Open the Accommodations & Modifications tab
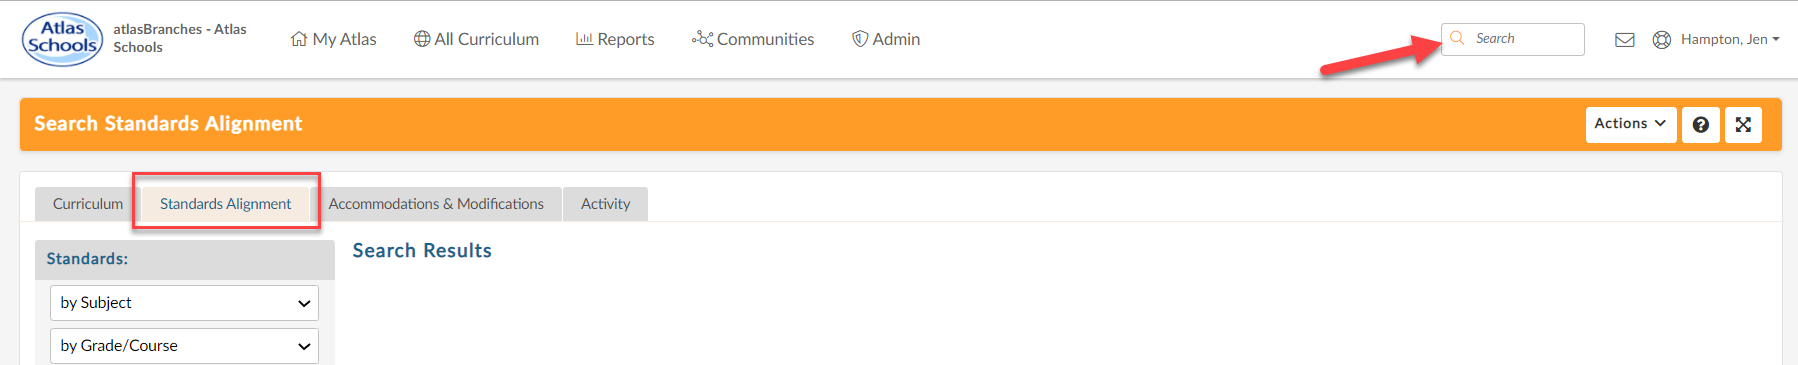 [x=436, y=204]
